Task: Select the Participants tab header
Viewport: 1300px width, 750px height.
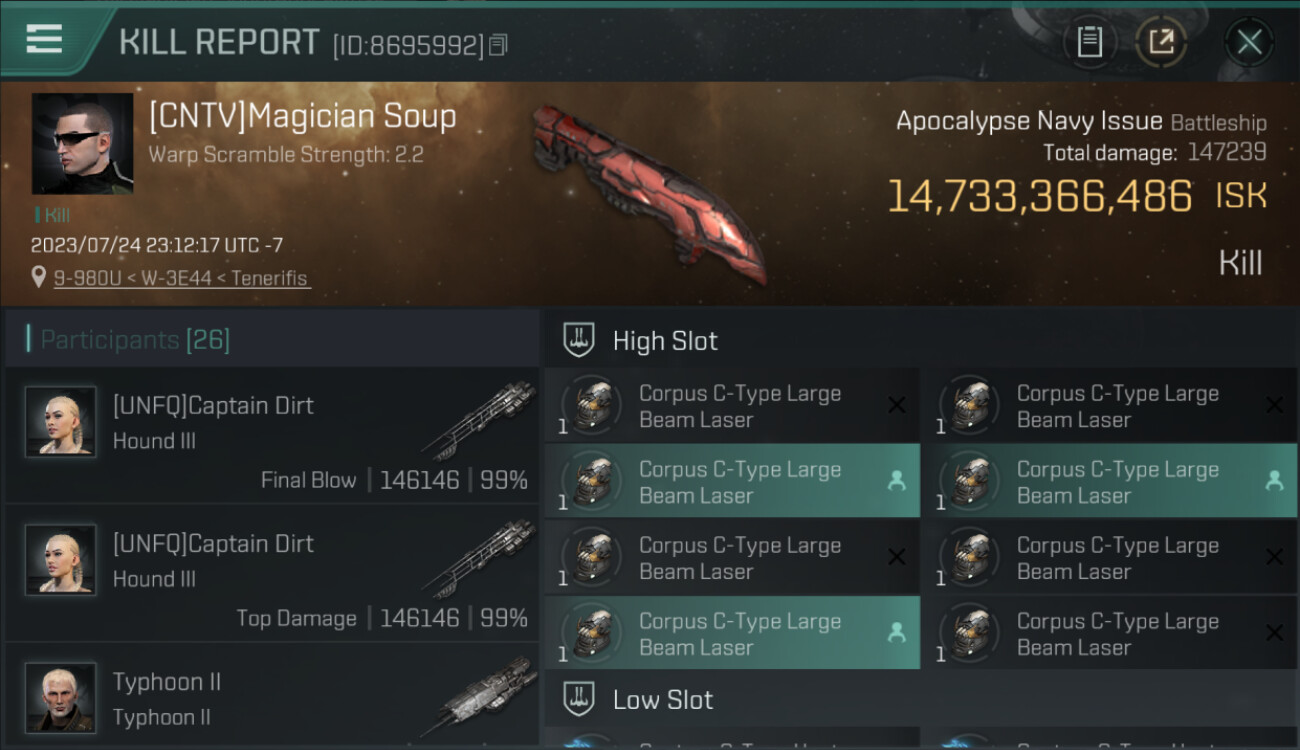Action: [x=134, y=340]
